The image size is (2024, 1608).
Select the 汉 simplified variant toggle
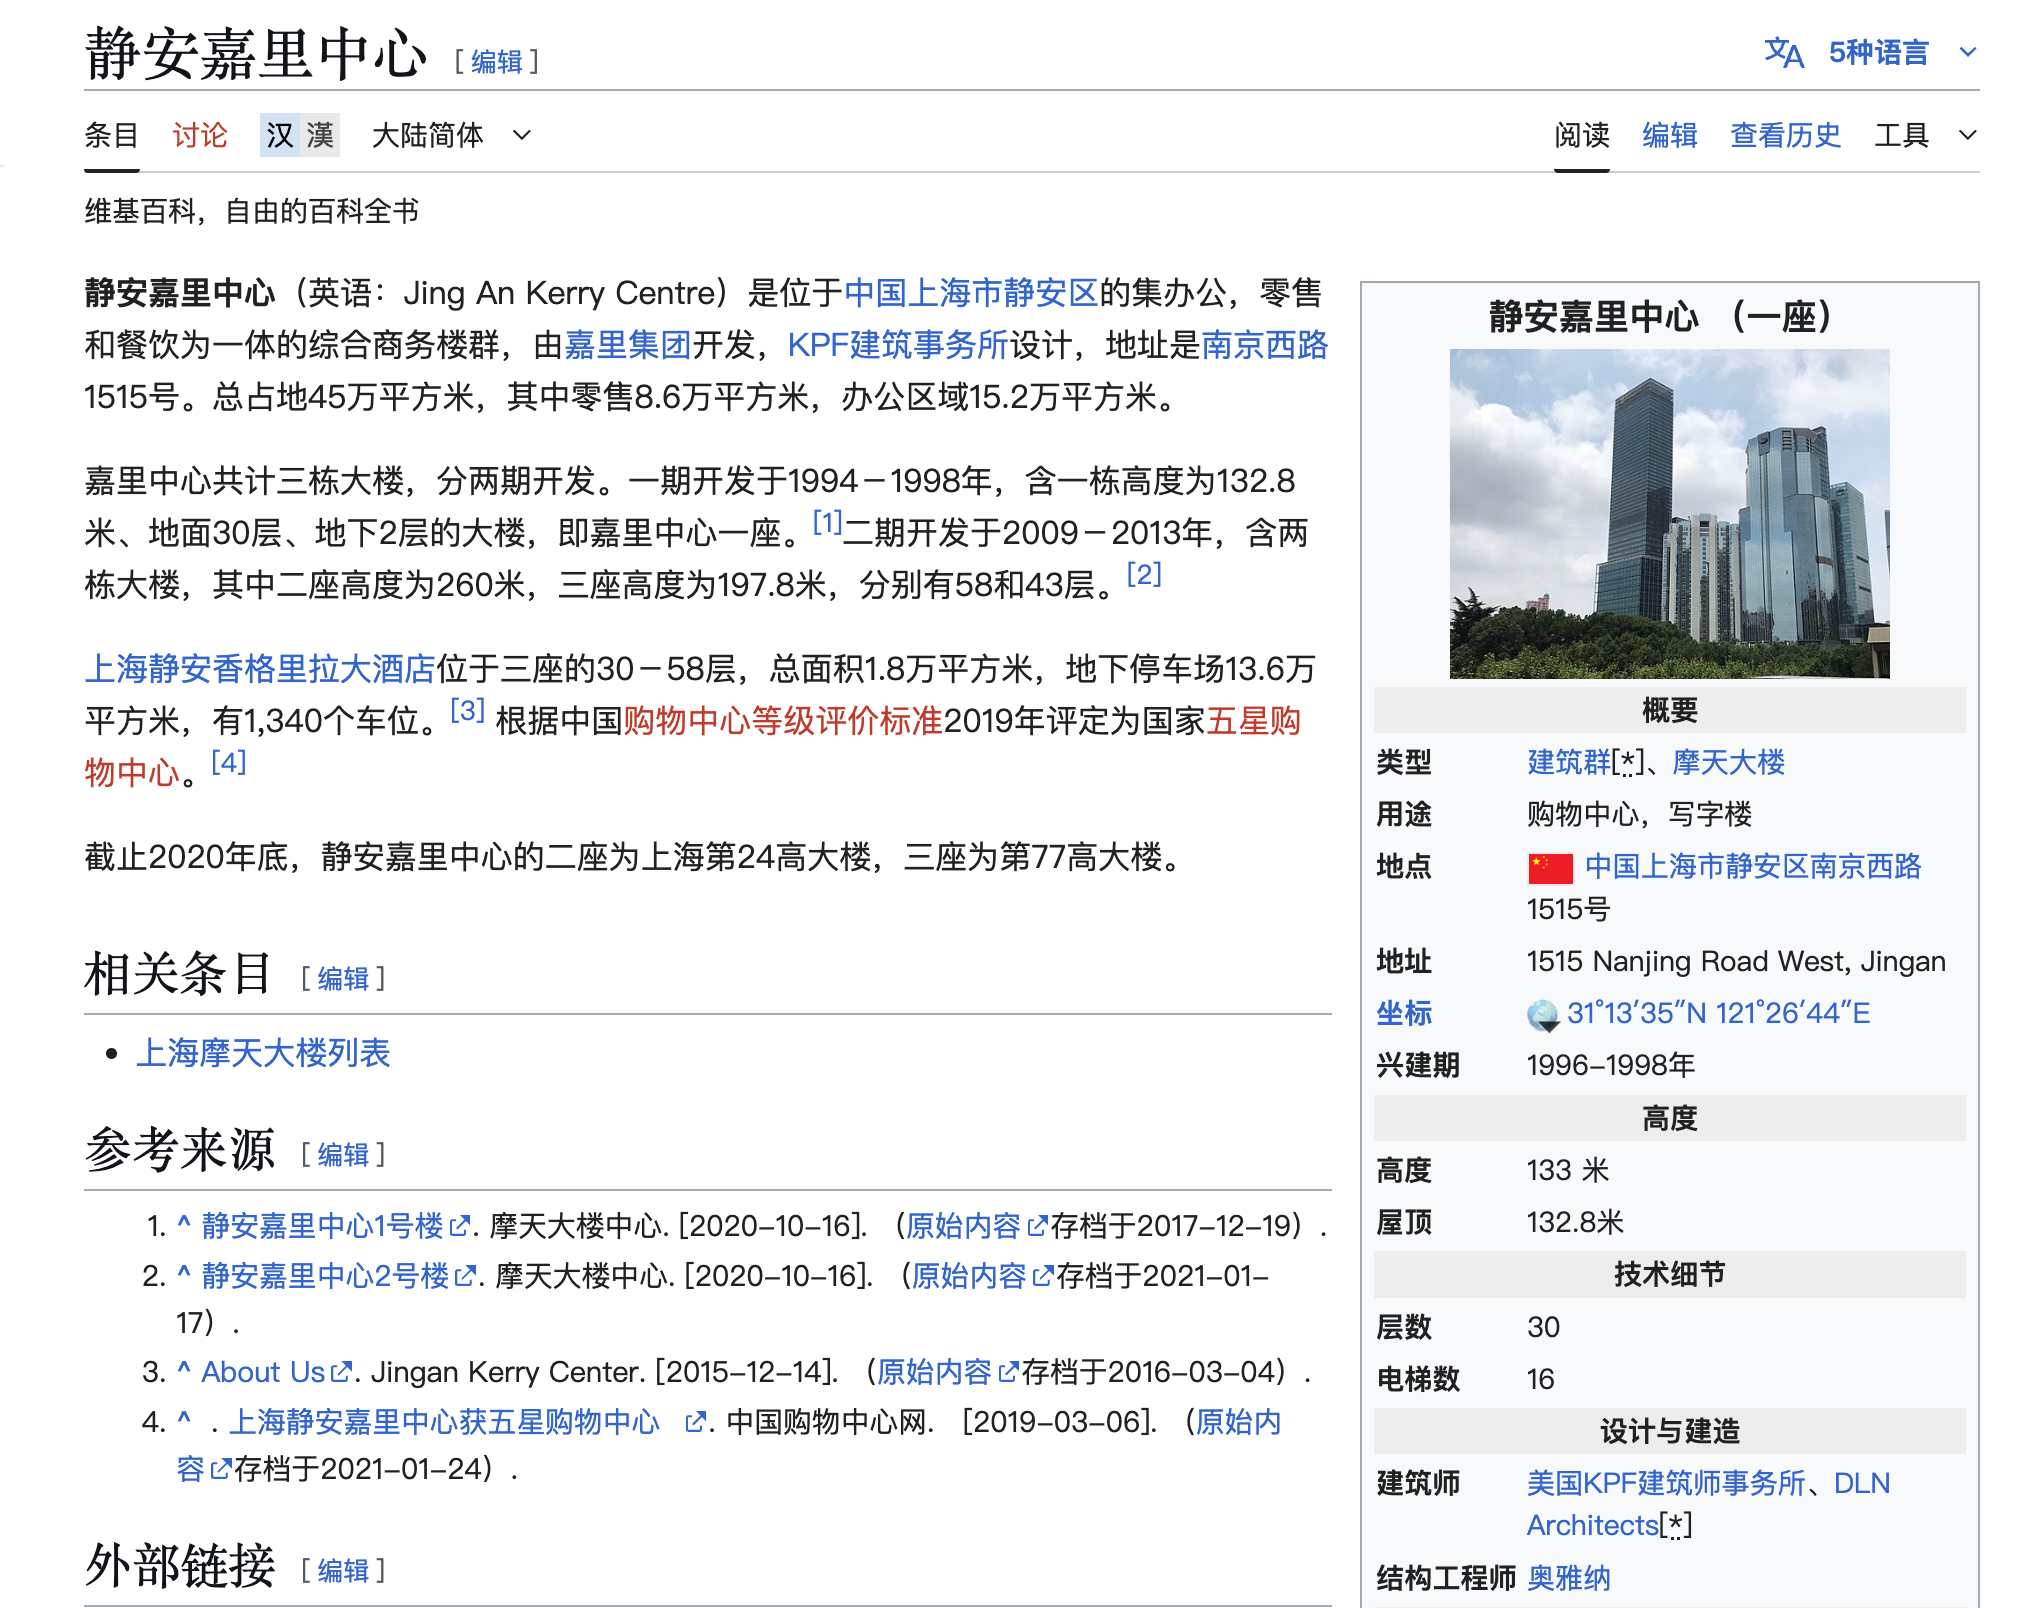click(279, 135)
